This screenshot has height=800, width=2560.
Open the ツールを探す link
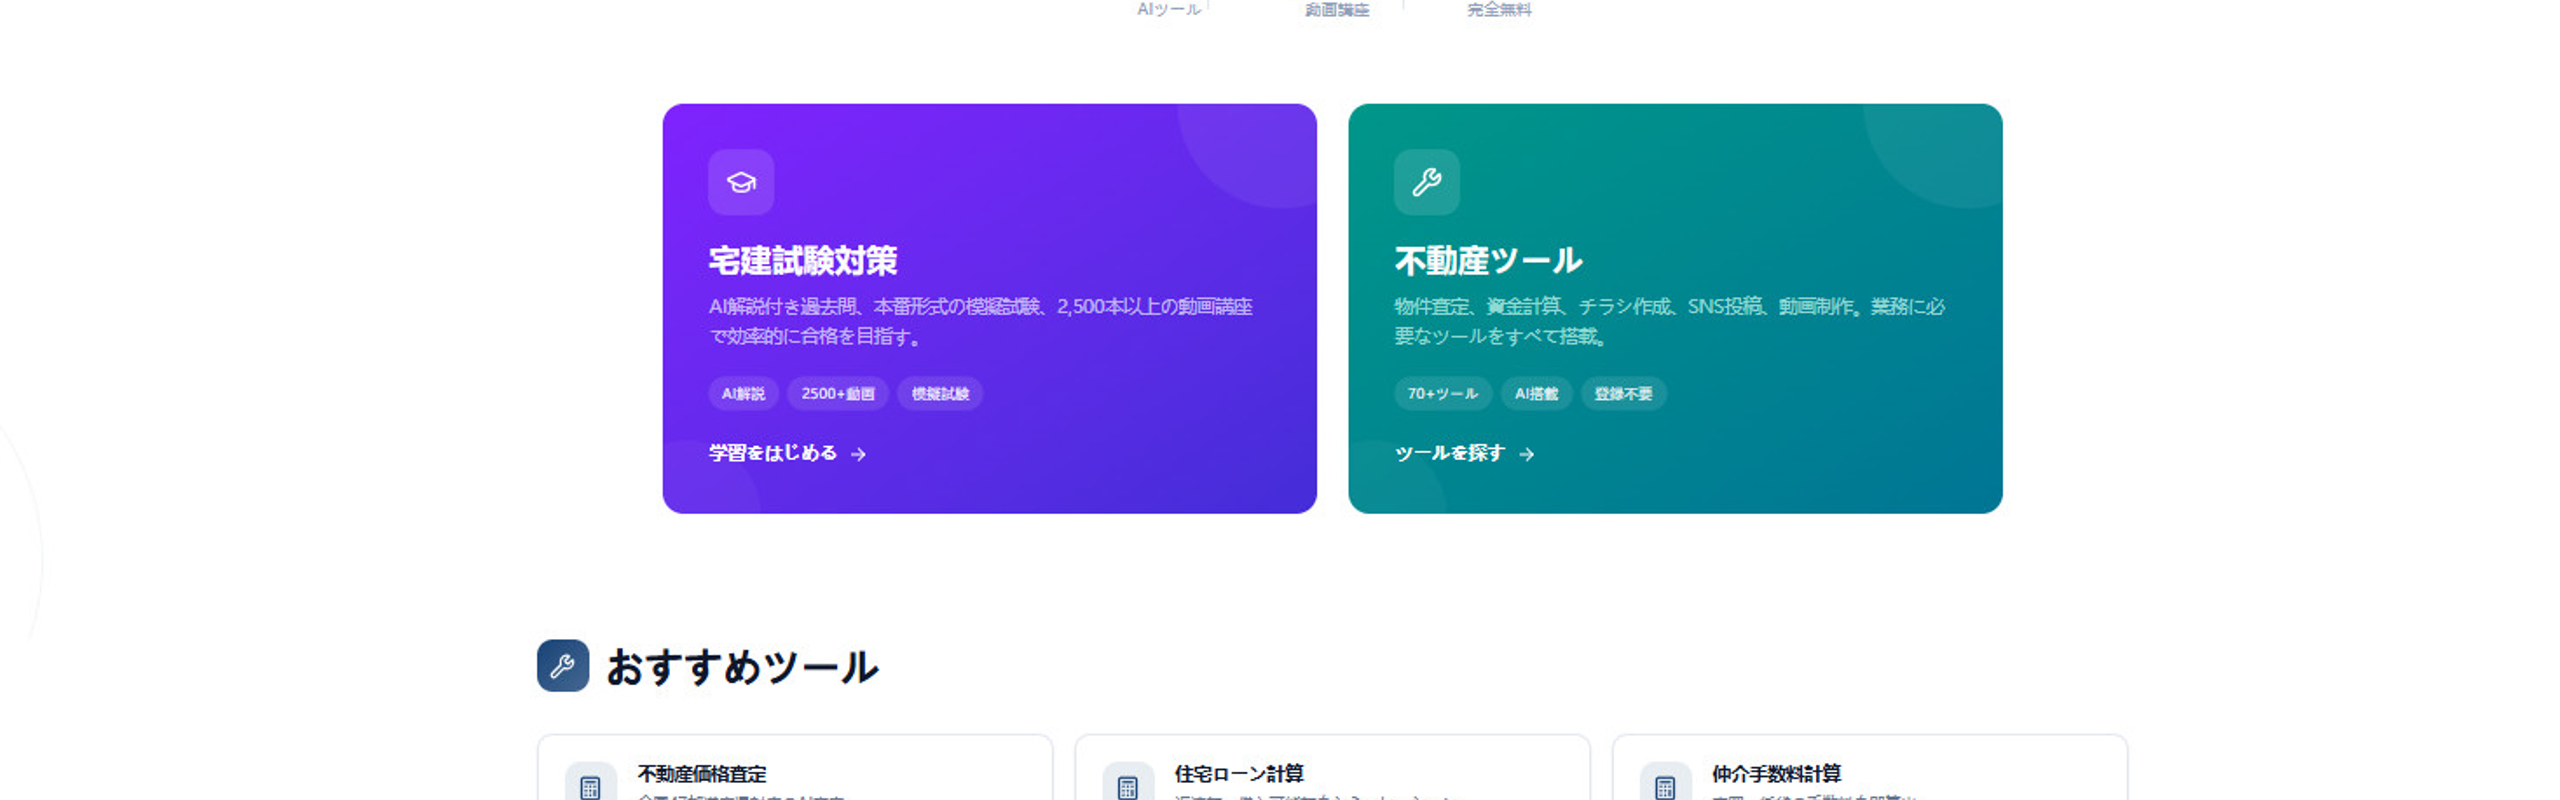[1464, 453]
